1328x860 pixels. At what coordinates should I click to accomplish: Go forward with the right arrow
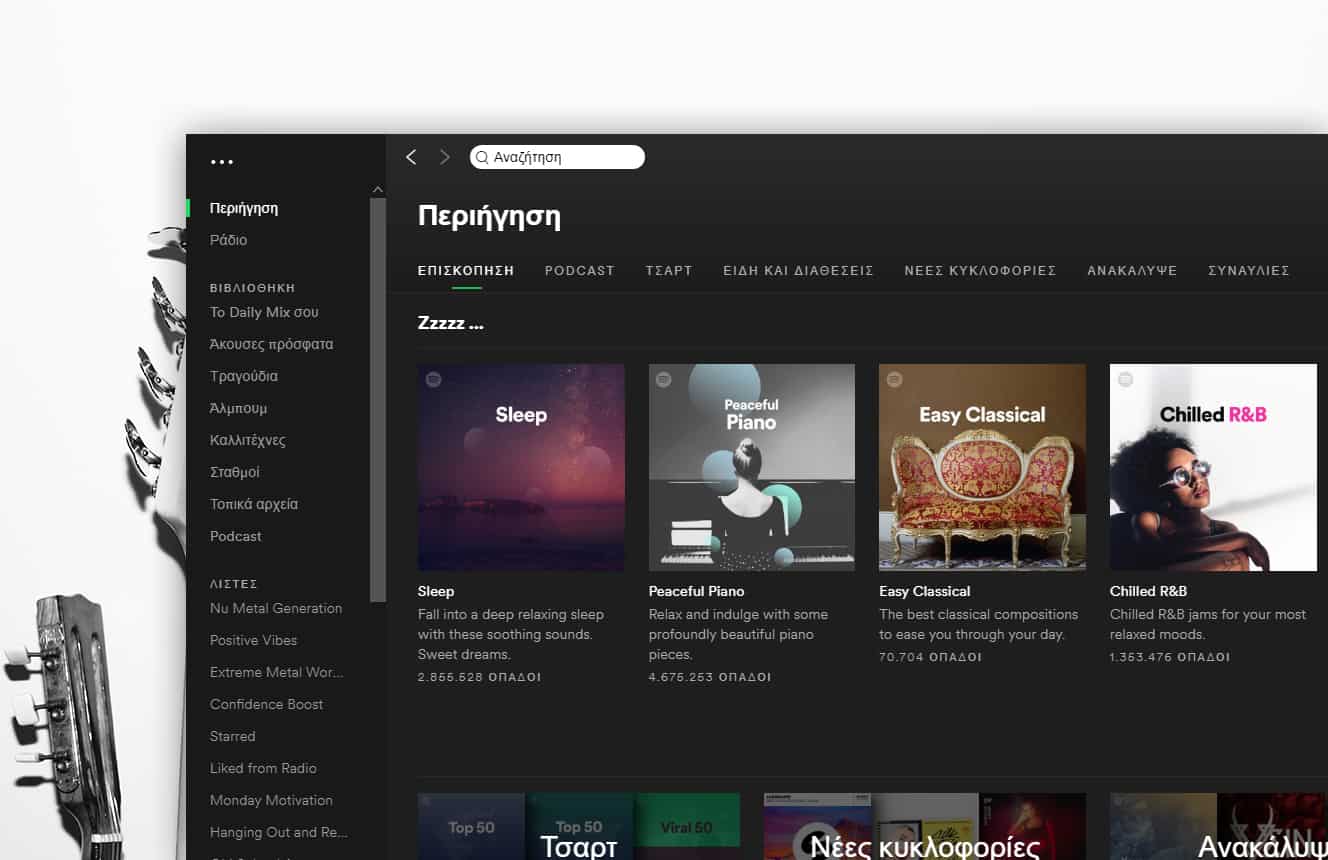pyautogui.click(x=445, y=157)
